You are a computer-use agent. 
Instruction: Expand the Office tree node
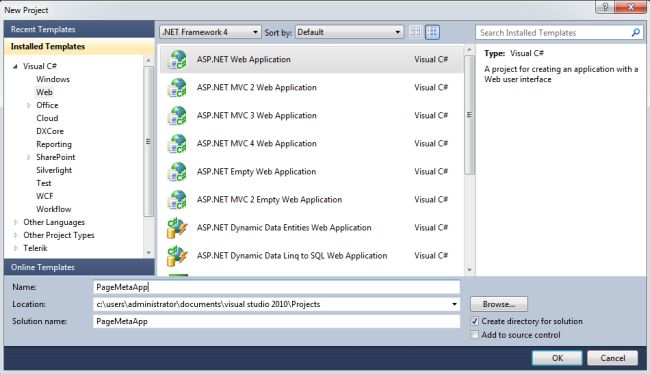(29, 105)
